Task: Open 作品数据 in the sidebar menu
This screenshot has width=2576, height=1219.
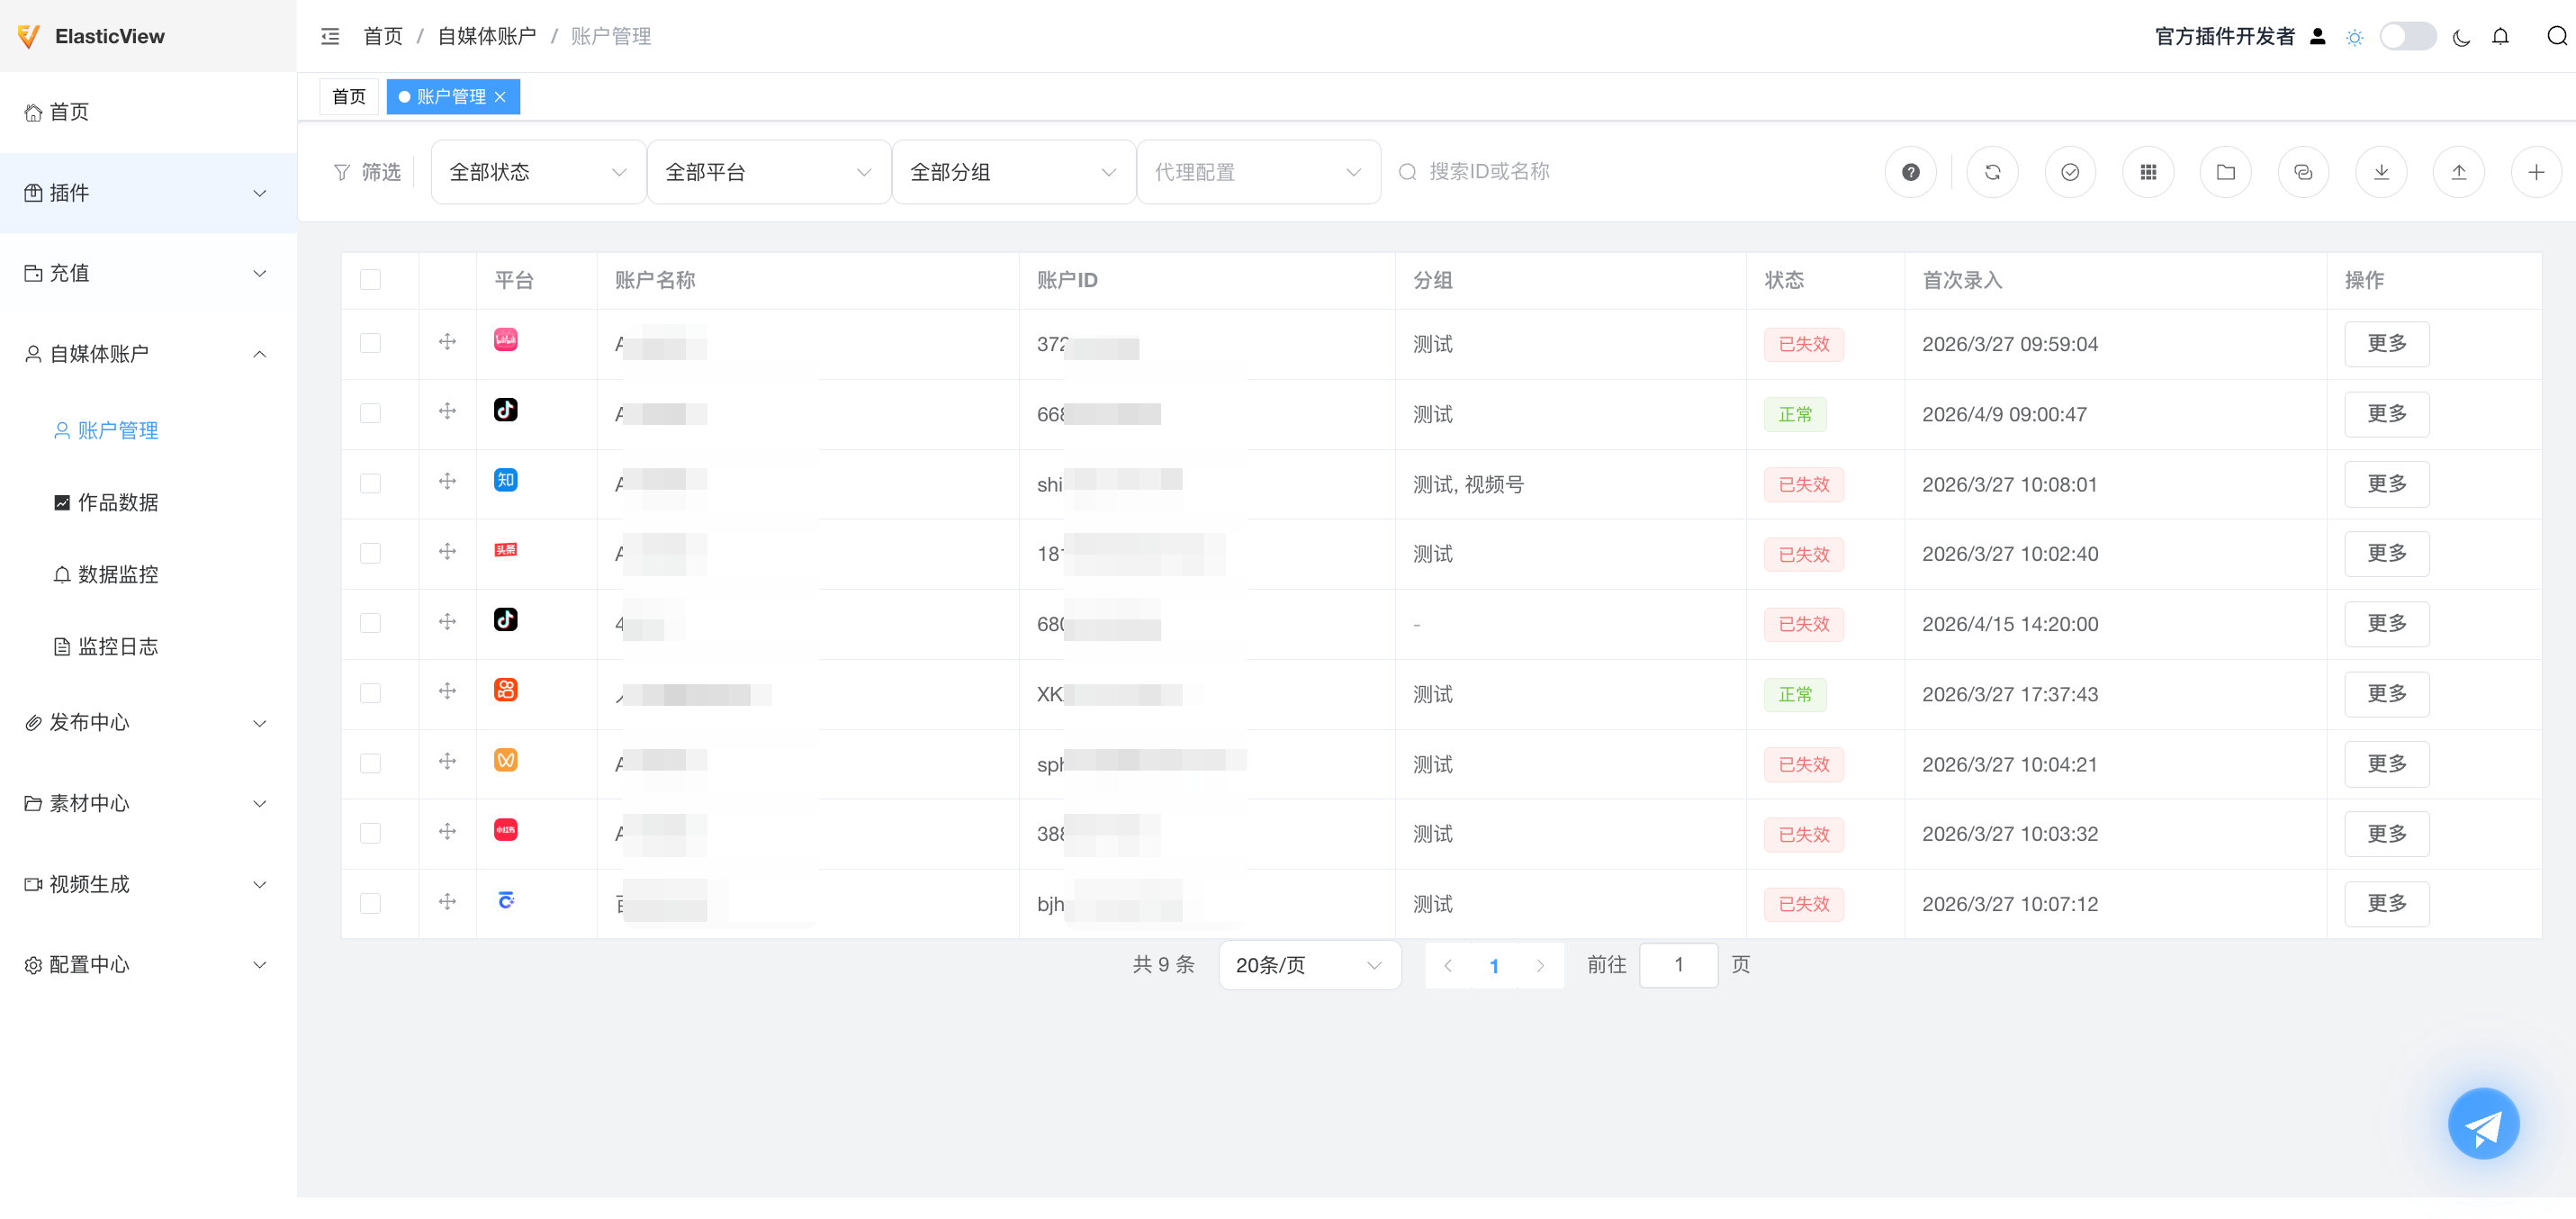Action: (x=119, y=502)
